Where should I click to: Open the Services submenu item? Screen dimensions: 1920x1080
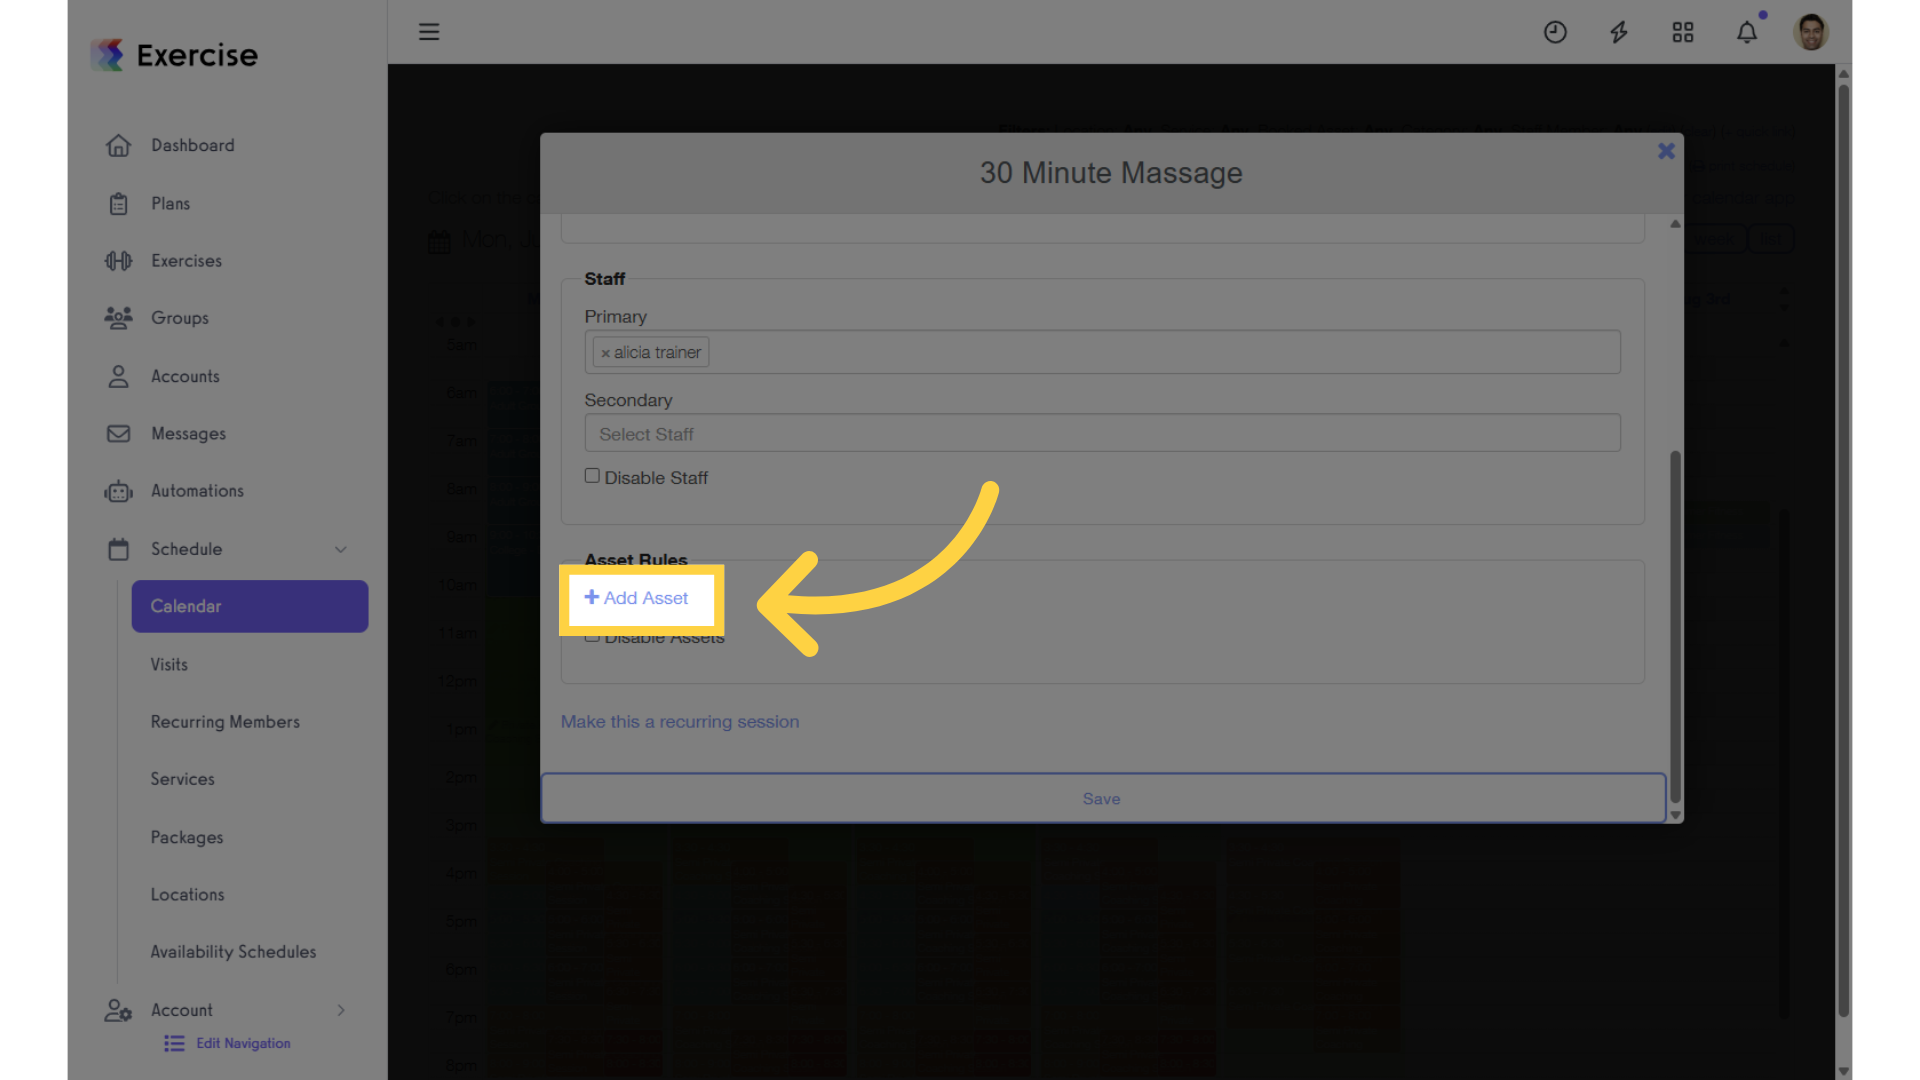click(x=182, y=779)
